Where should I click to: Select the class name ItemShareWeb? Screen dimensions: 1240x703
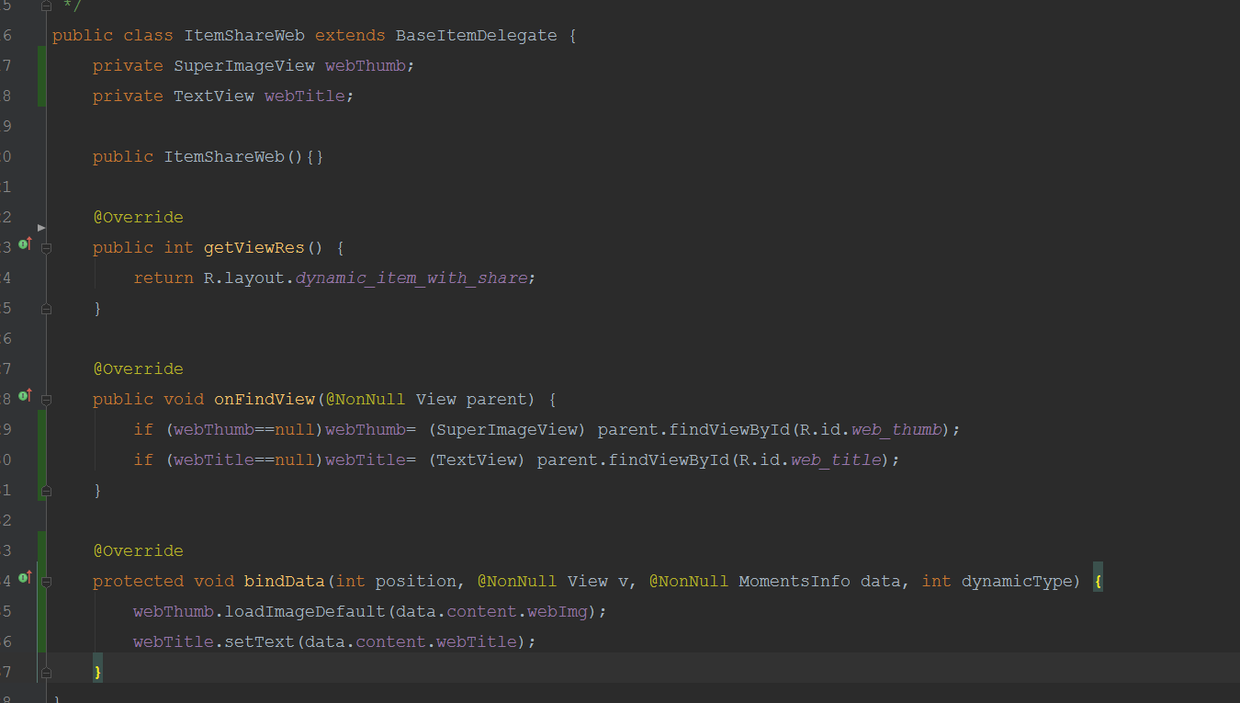[x=244, y=35]
